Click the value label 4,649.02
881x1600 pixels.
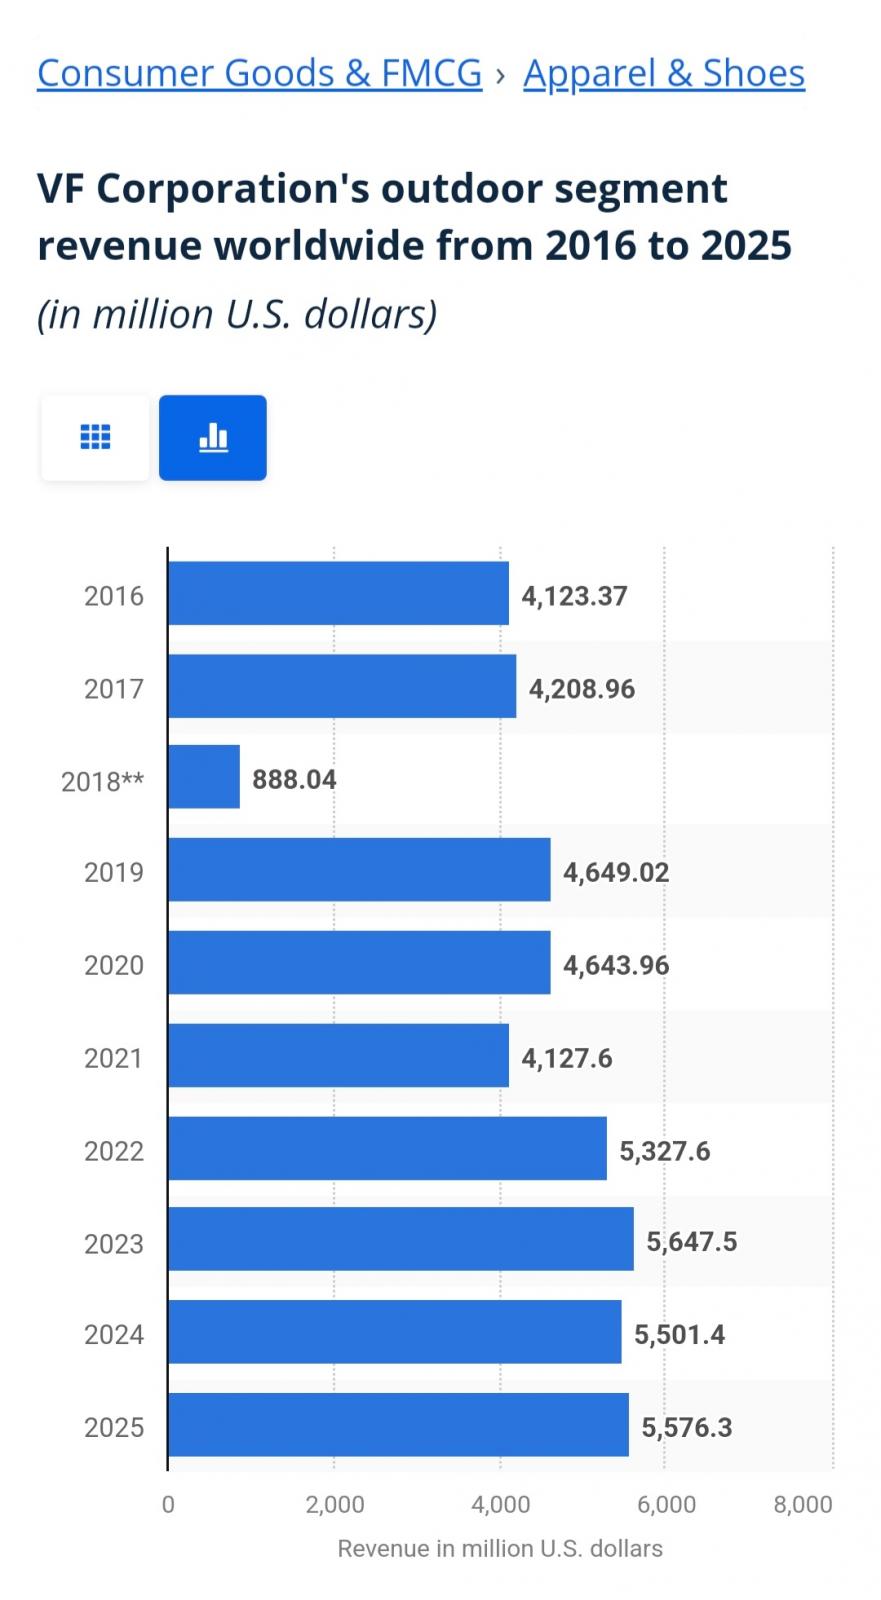coord(616,872)
